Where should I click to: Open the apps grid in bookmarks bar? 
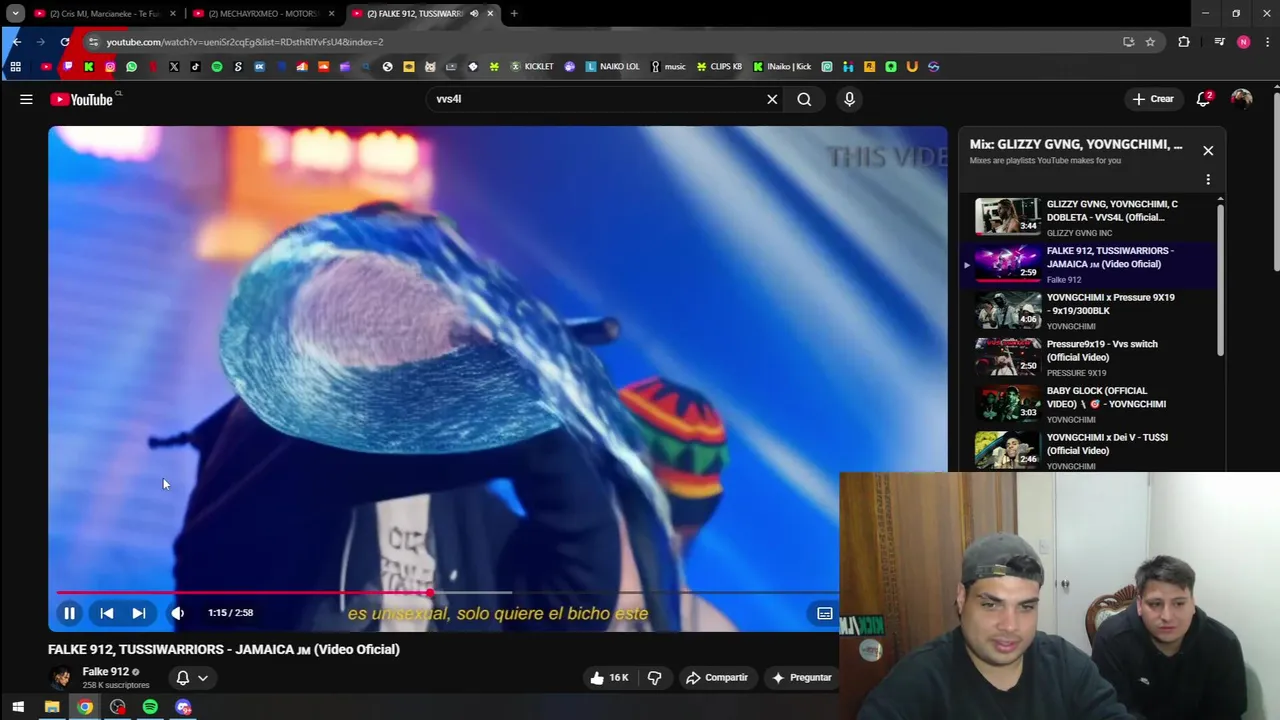15,67
